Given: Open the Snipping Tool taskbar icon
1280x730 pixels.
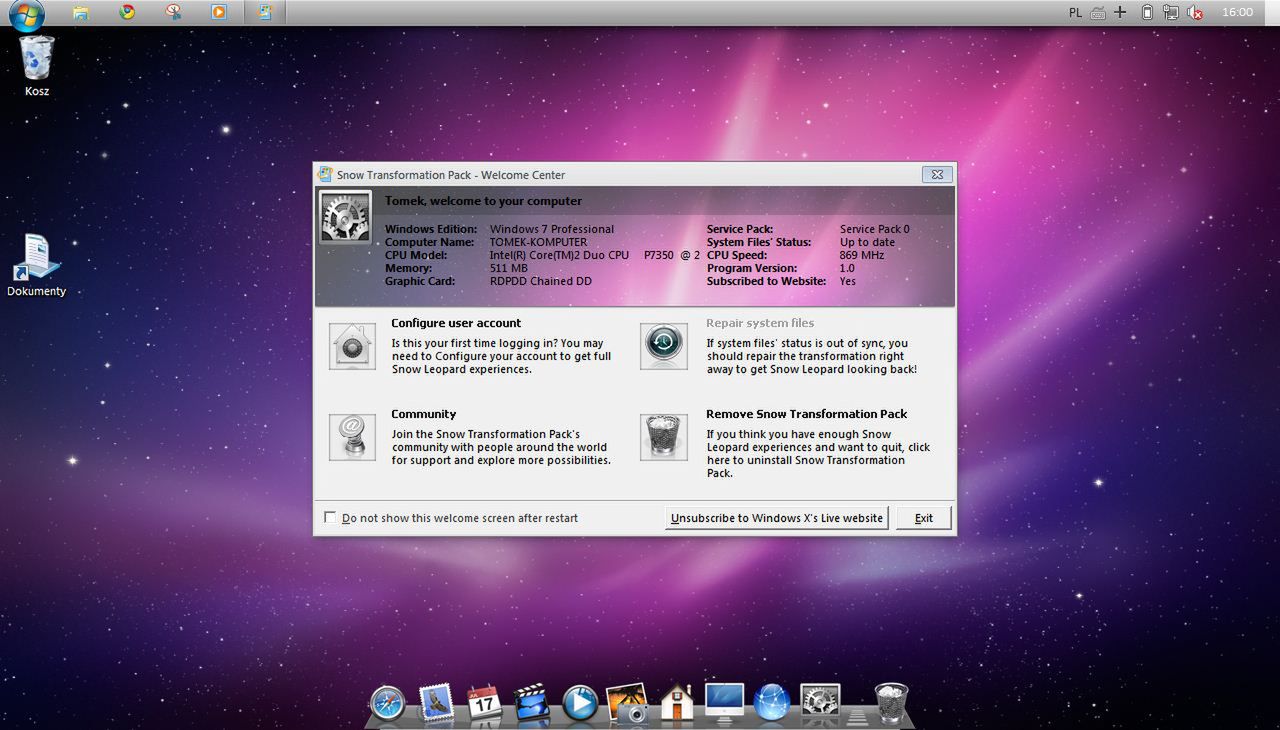Looking at the screenshot, I should (173, 12).
